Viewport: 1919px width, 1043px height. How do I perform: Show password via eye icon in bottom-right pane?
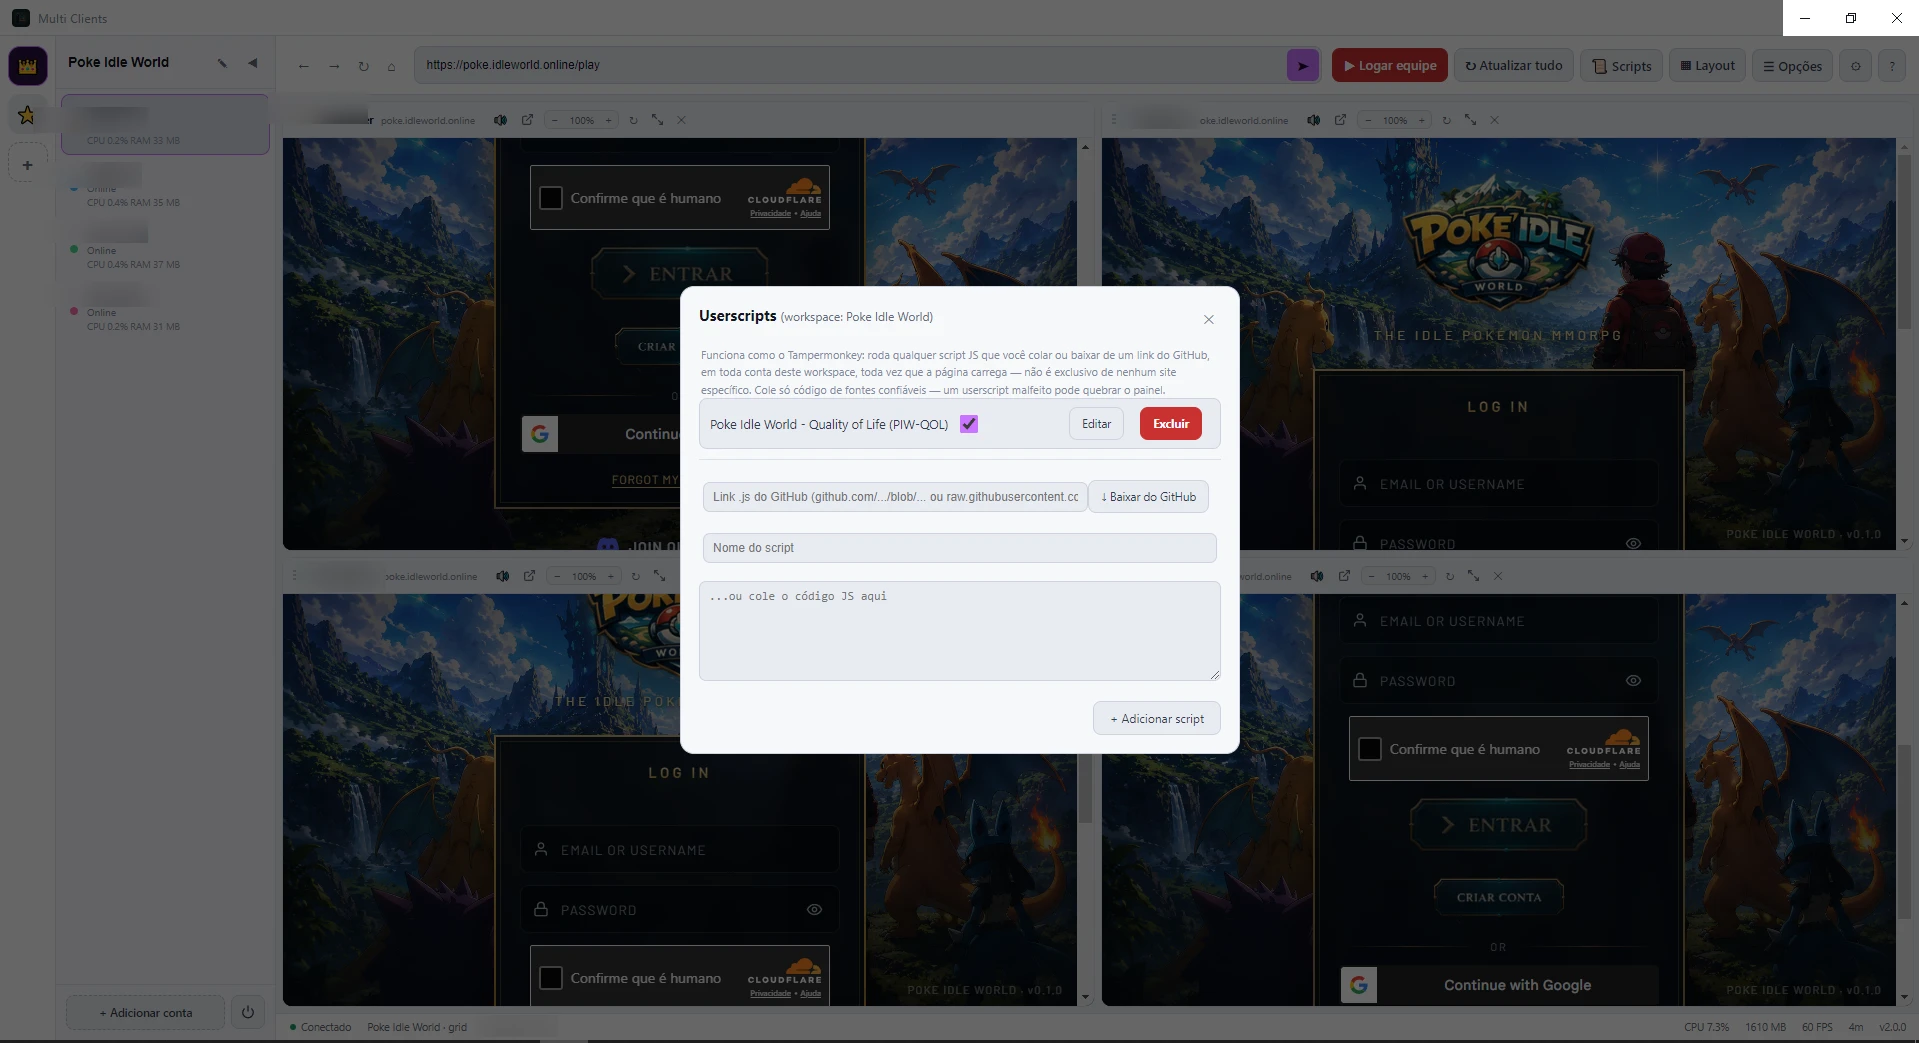click(x=1633, y=681)
